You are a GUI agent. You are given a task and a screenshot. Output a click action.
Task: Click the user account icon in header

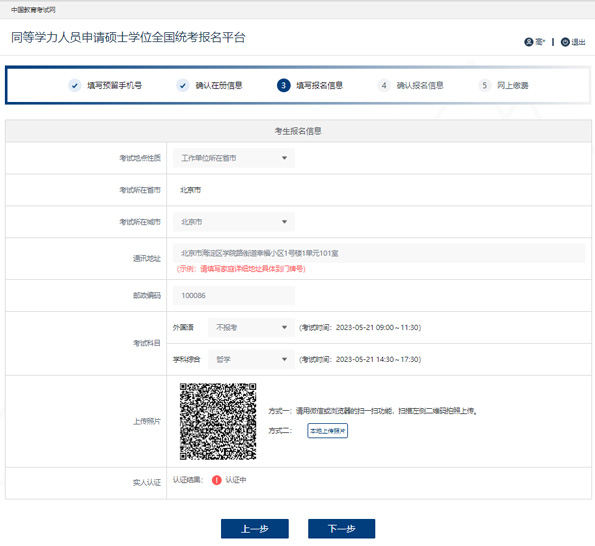click(x=529, y=42)
